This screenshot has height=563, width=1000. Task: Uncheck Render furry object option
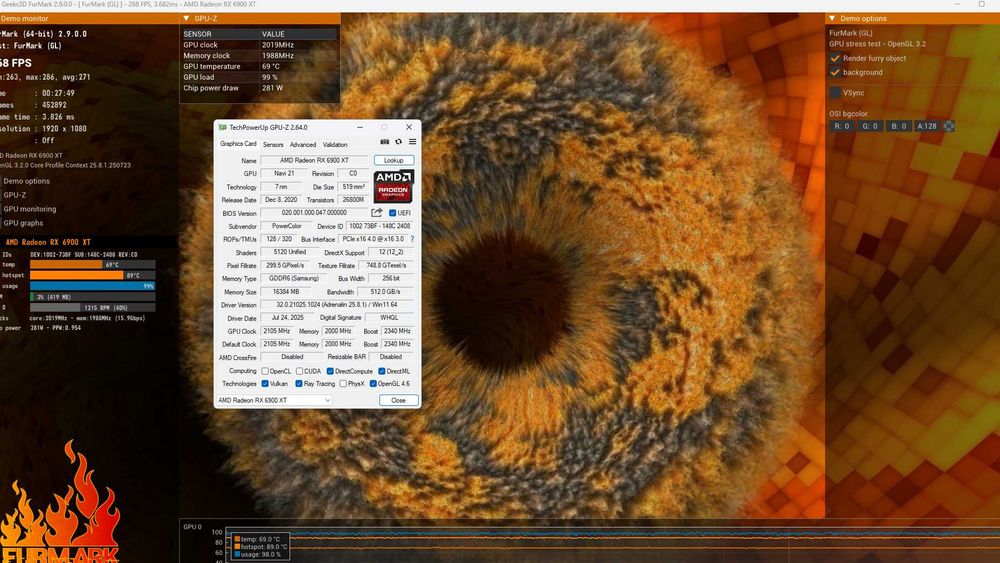coord(835,58)
